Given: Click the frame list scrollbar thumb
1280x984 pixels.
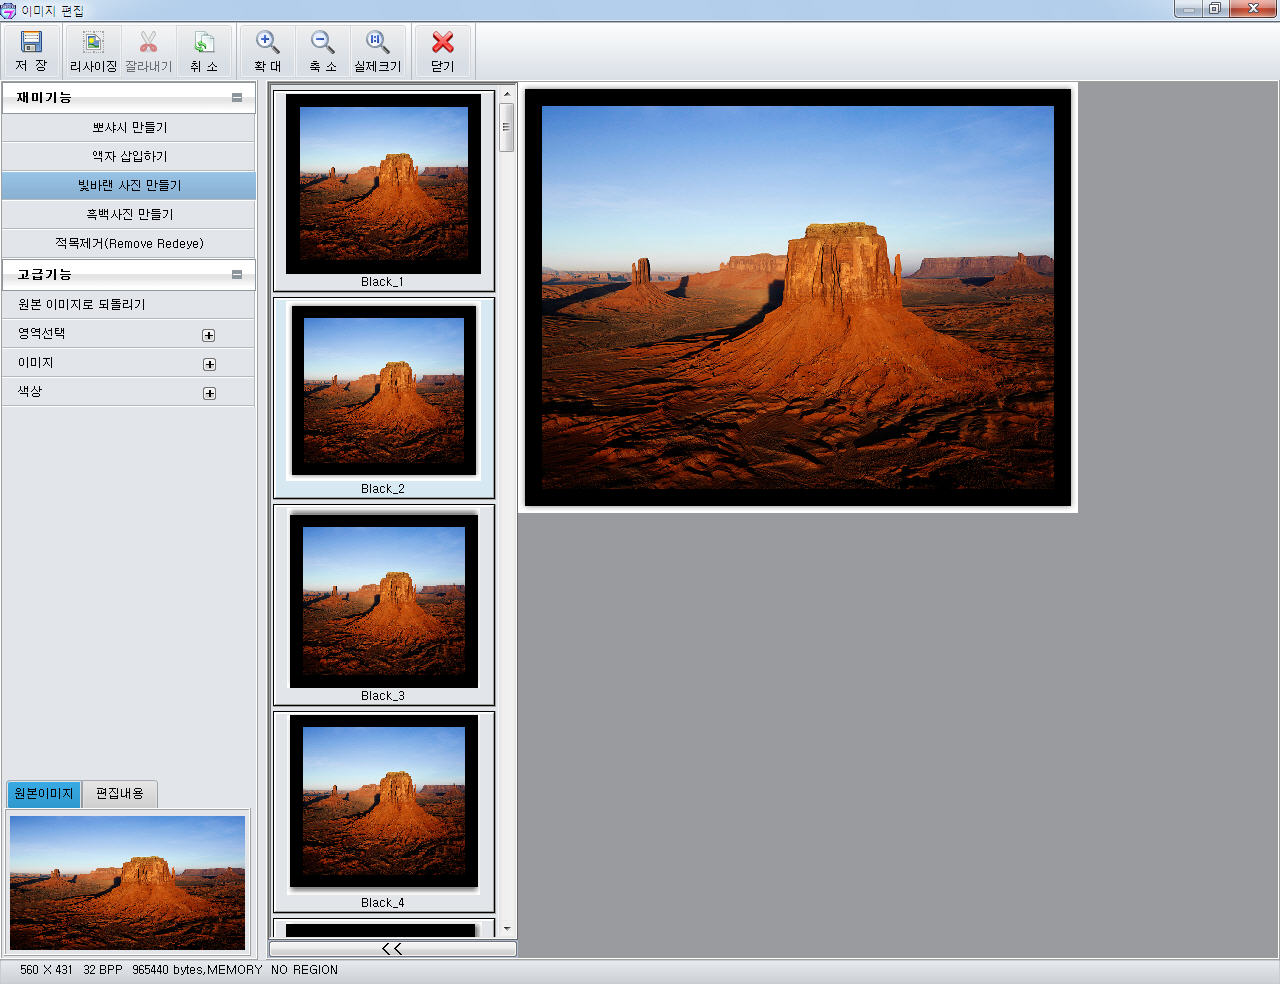Looking at the screenshot, I should (507, 127).
